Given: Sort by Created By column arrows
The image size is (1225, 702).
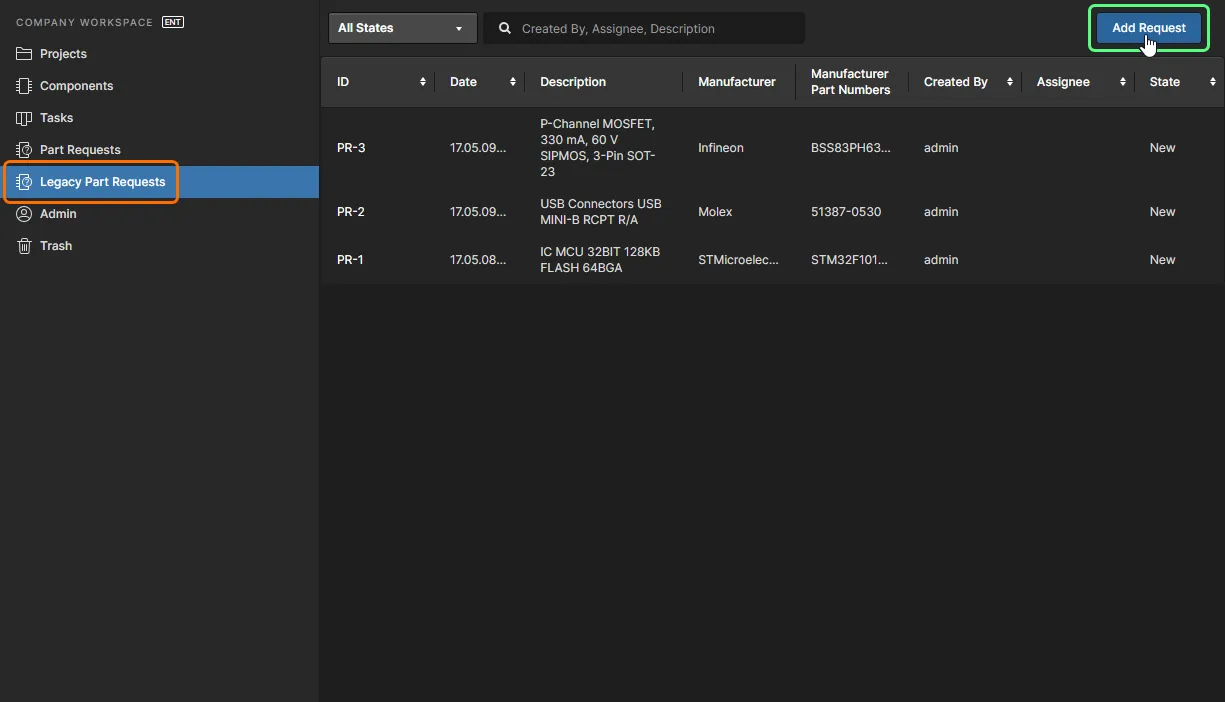Looking at the screenshot, I should 1010,82.
